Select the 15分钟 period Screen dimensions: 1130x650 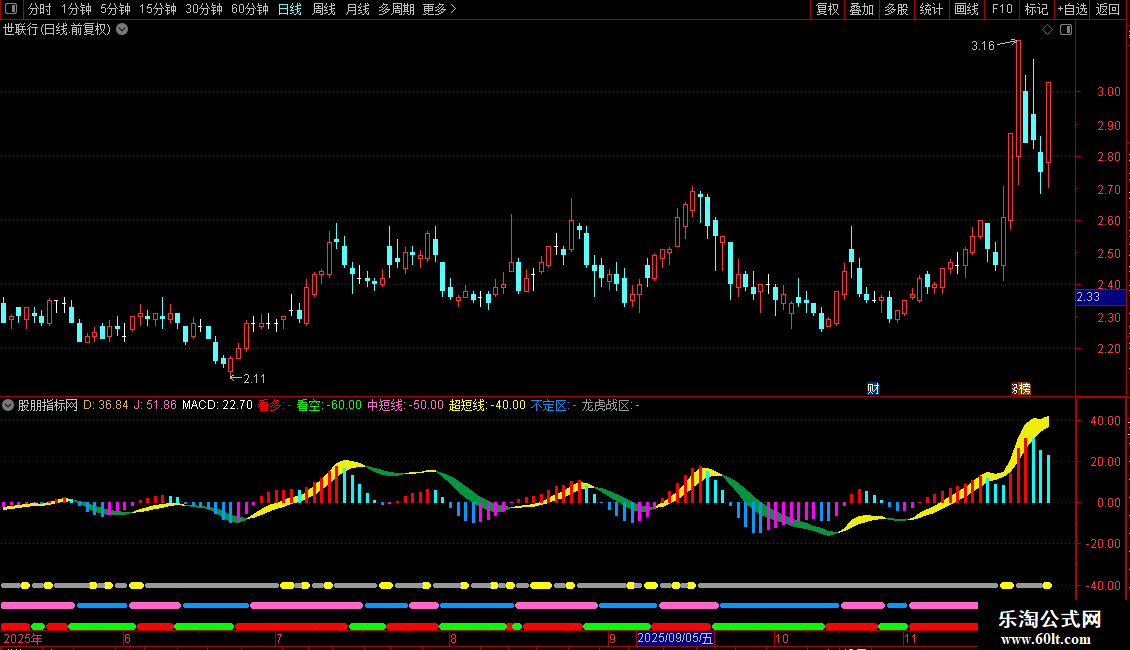coord(157,9)
